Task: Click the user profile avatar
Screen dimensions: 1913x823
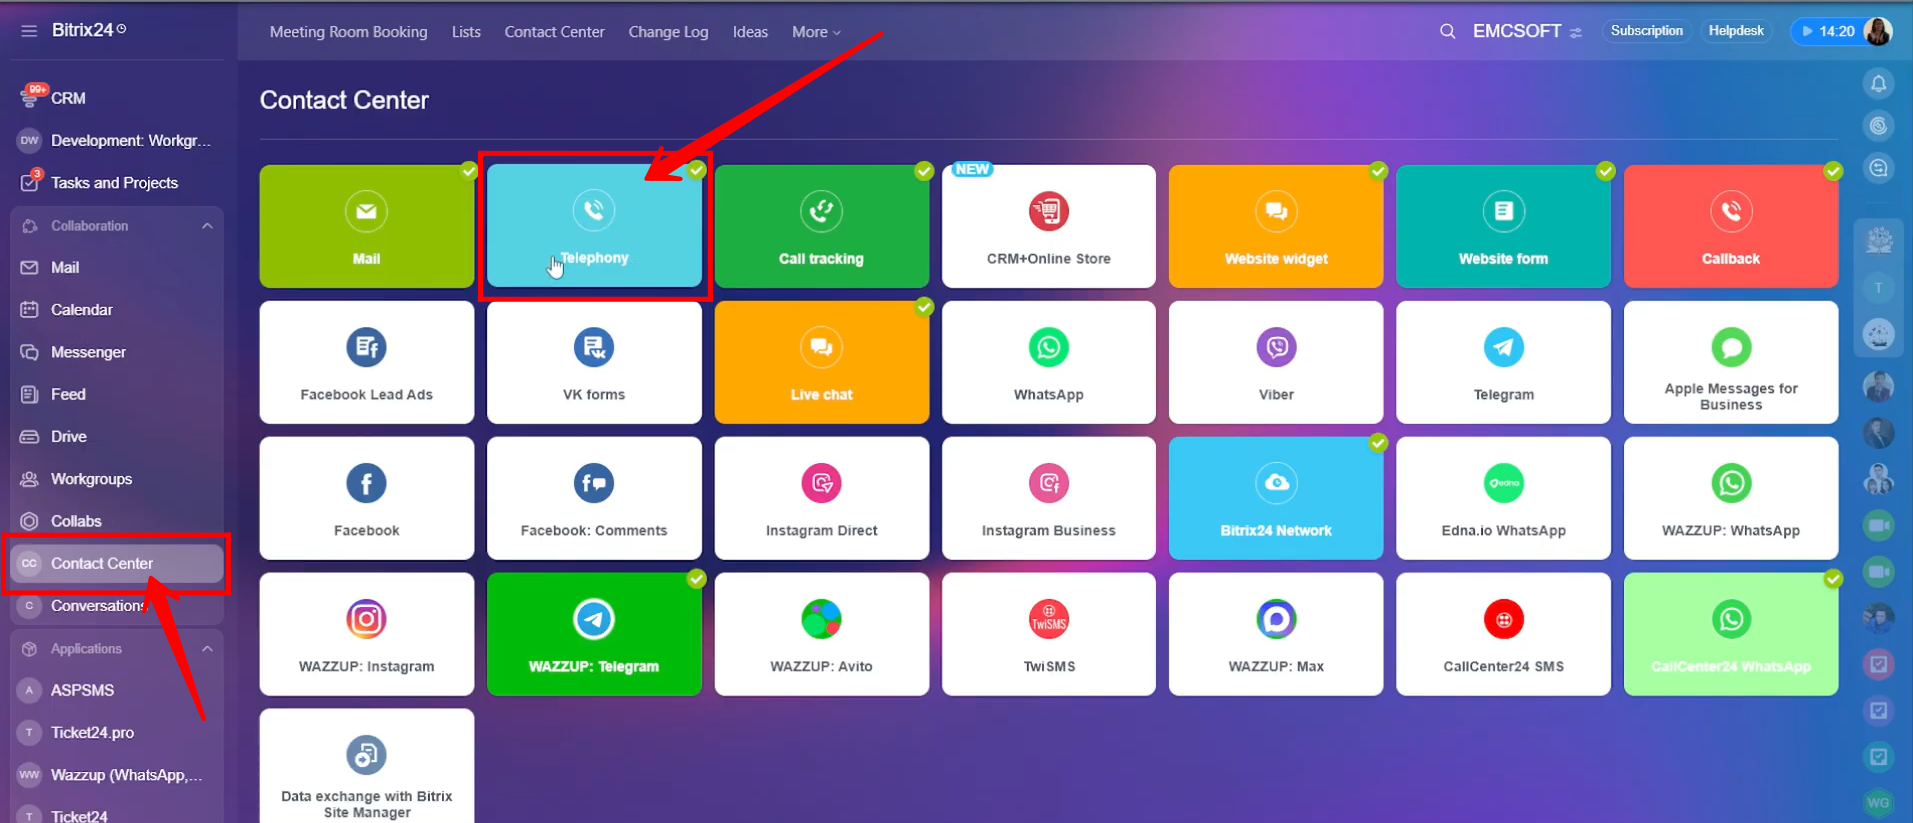Action: coord(1877,31)
